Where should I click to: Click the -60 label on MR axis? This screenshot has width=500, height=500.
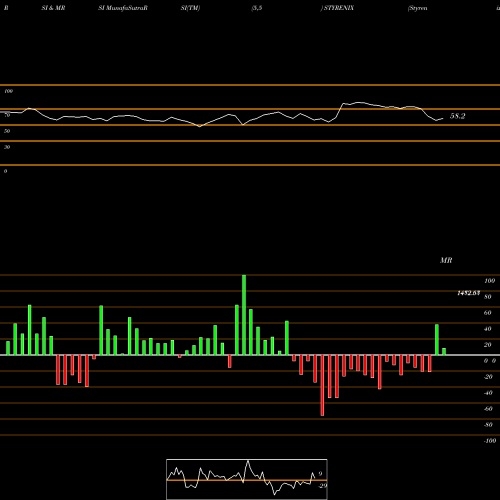pyautogui.click(x=488, y=409)
